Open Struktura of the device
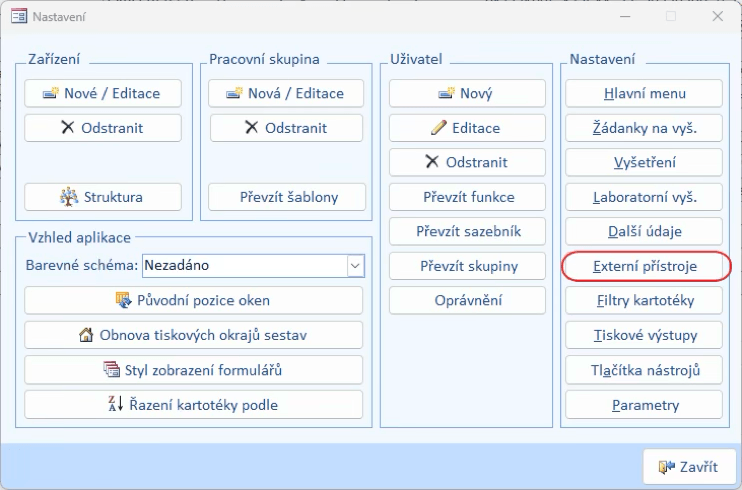 click(103, 197)
